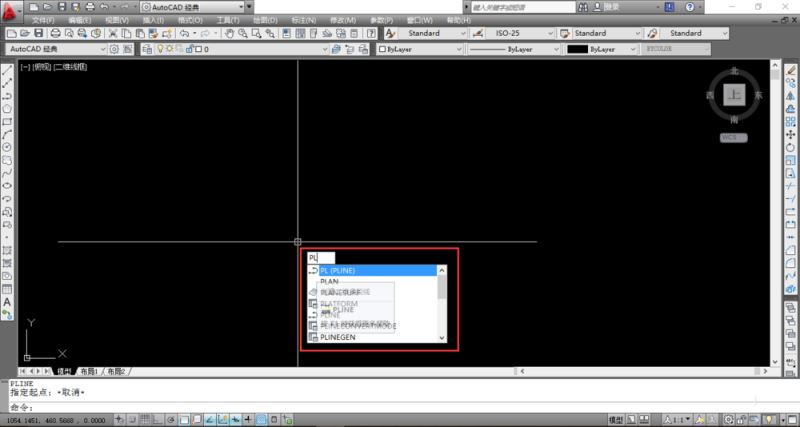Toggle Lineweight display in status bar
The height and width of the screenshot is (427, 800).
click(x=248, y=420)
